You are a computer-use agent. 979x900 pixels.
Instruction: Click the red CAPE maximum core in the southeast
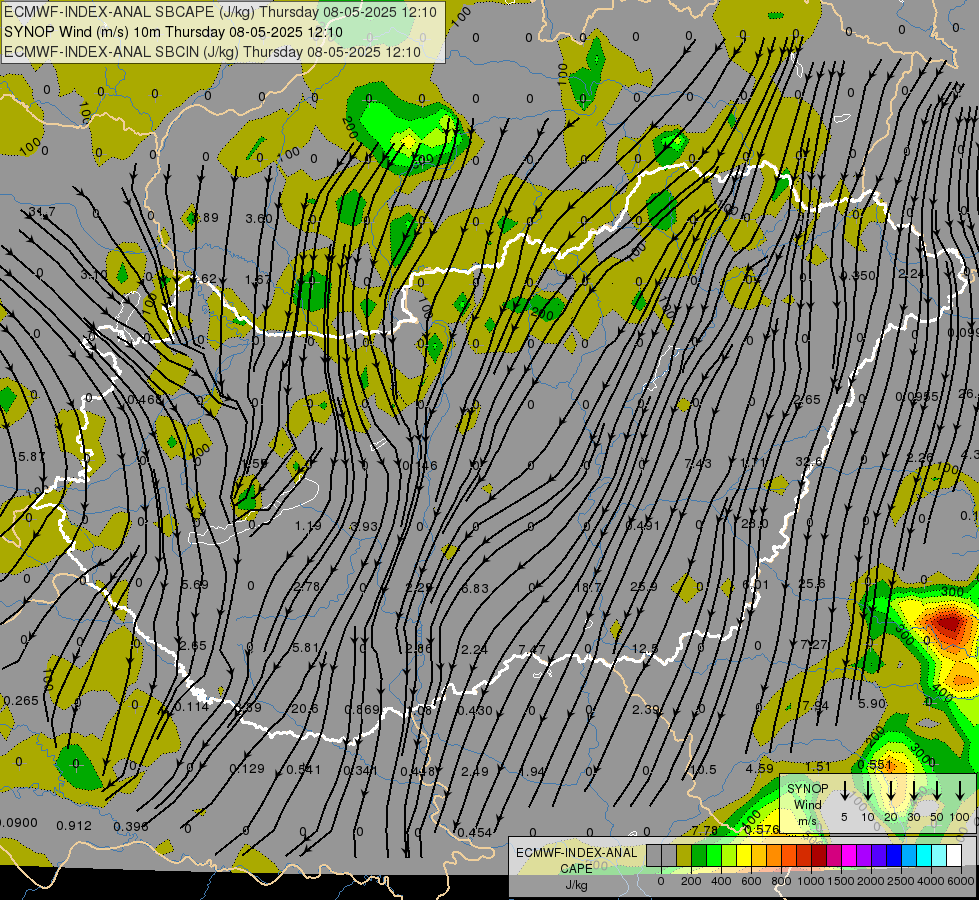[x=949, y=623]
